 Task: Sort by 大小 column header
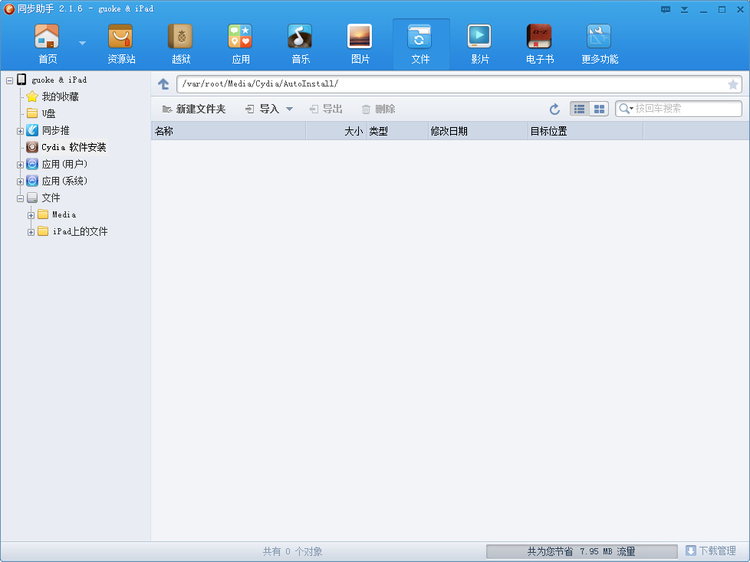click(336, 131)
